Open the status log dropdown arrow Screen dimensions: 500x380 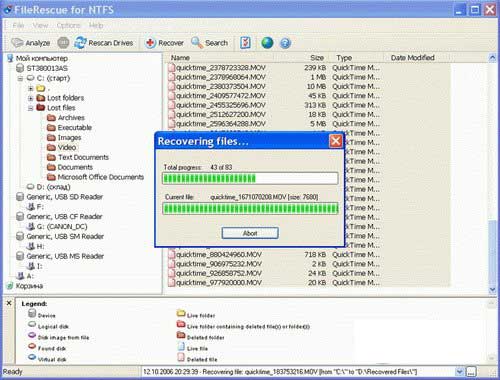click(459, 371)
